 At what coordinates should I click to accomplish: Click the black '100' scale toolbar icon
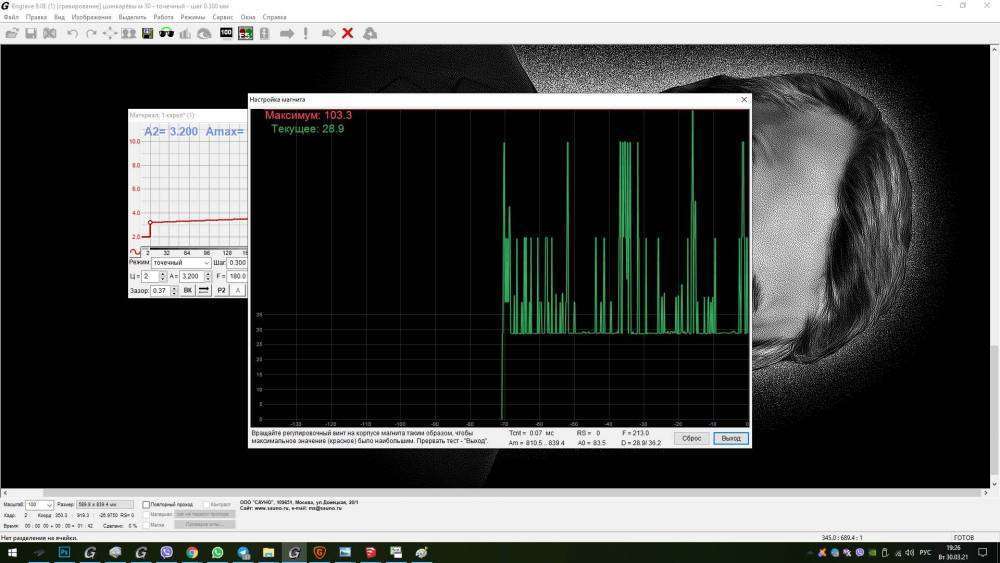click(x=226, y=33)
